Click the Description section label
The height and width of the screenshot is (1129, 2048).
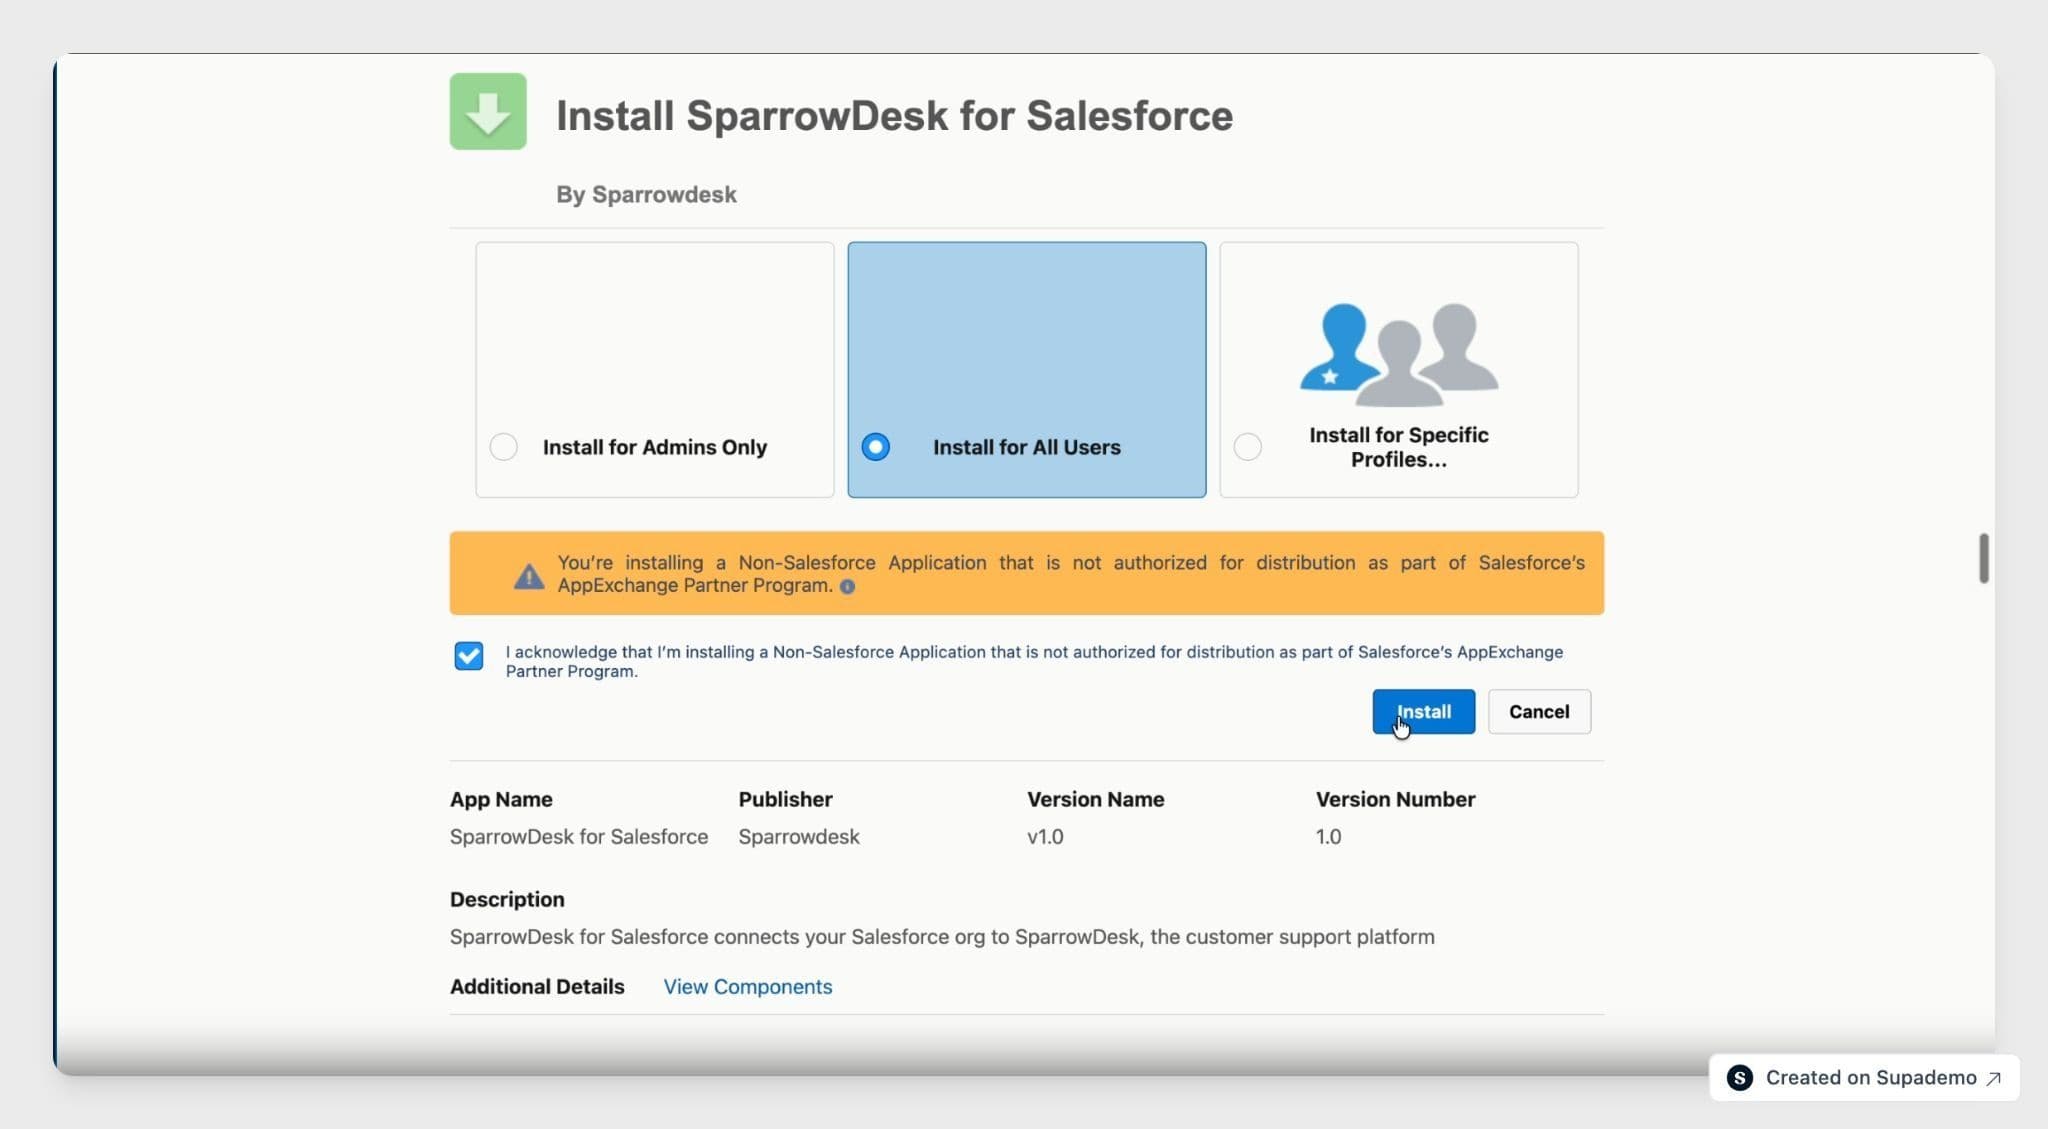click(x=507, y=899)
